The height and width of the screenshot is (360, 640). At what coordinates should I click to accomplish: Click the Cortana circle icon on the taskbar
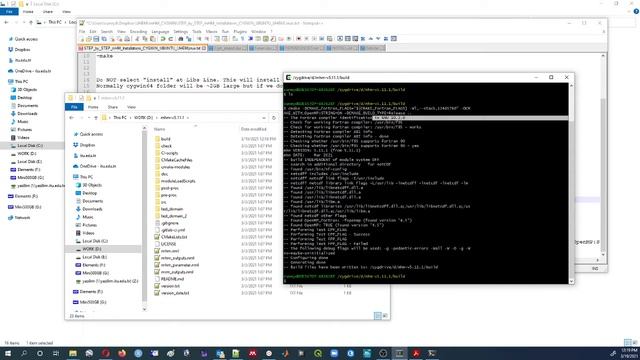[40, 353]
